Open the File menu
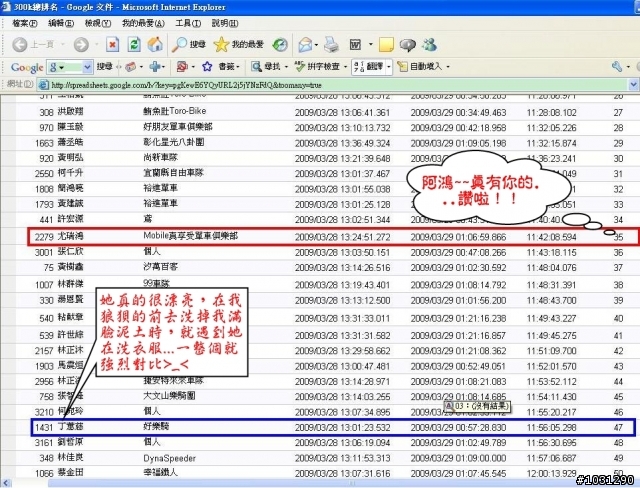Viewport: 640px width, 488px height. [x=24, y=23]
